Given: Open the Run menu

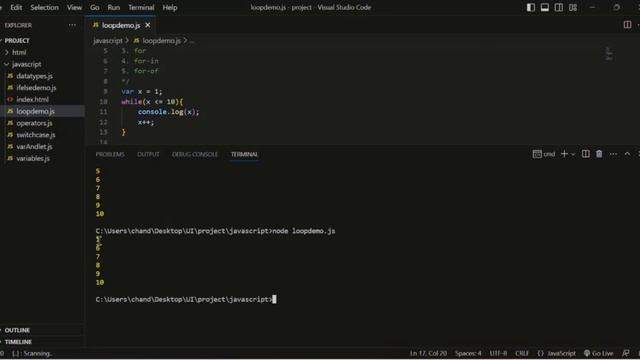Looking at the screenshot, I should (x=114, y=7).
